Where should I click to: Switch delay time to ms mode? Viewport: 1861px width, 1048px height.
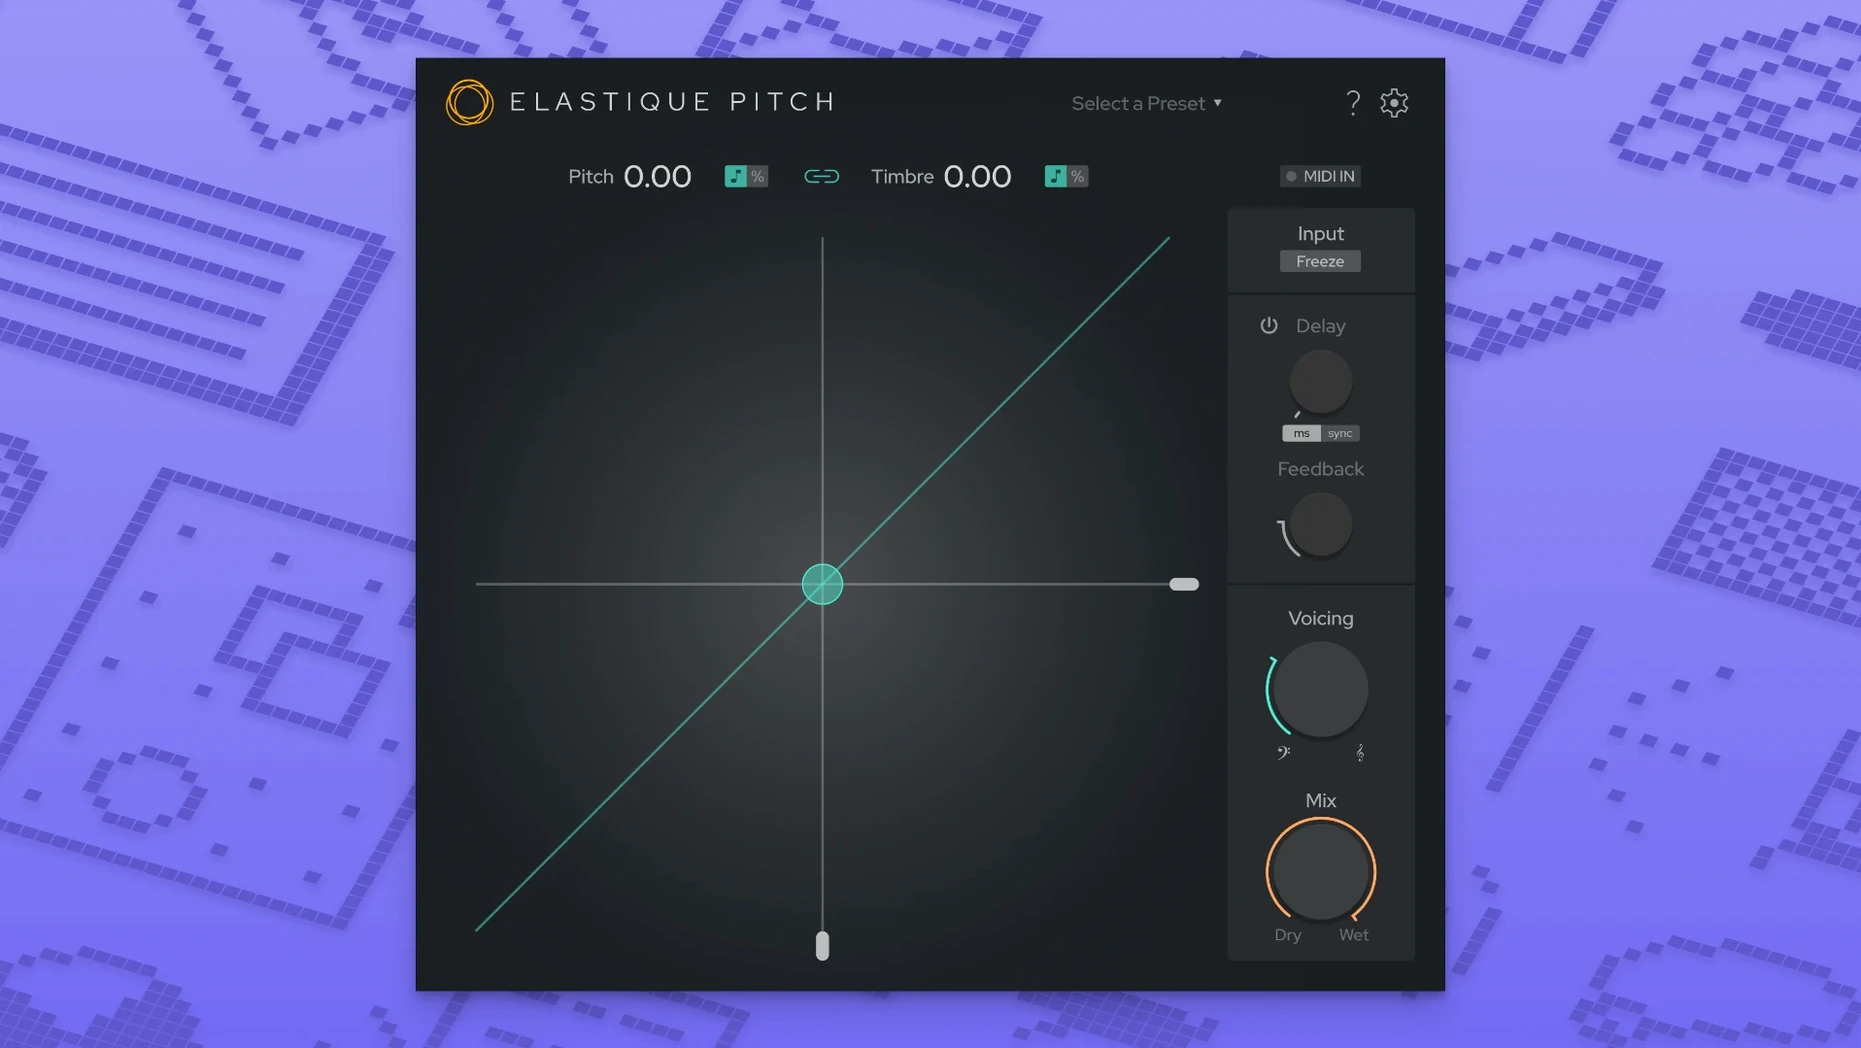[x=1301, y=433]
